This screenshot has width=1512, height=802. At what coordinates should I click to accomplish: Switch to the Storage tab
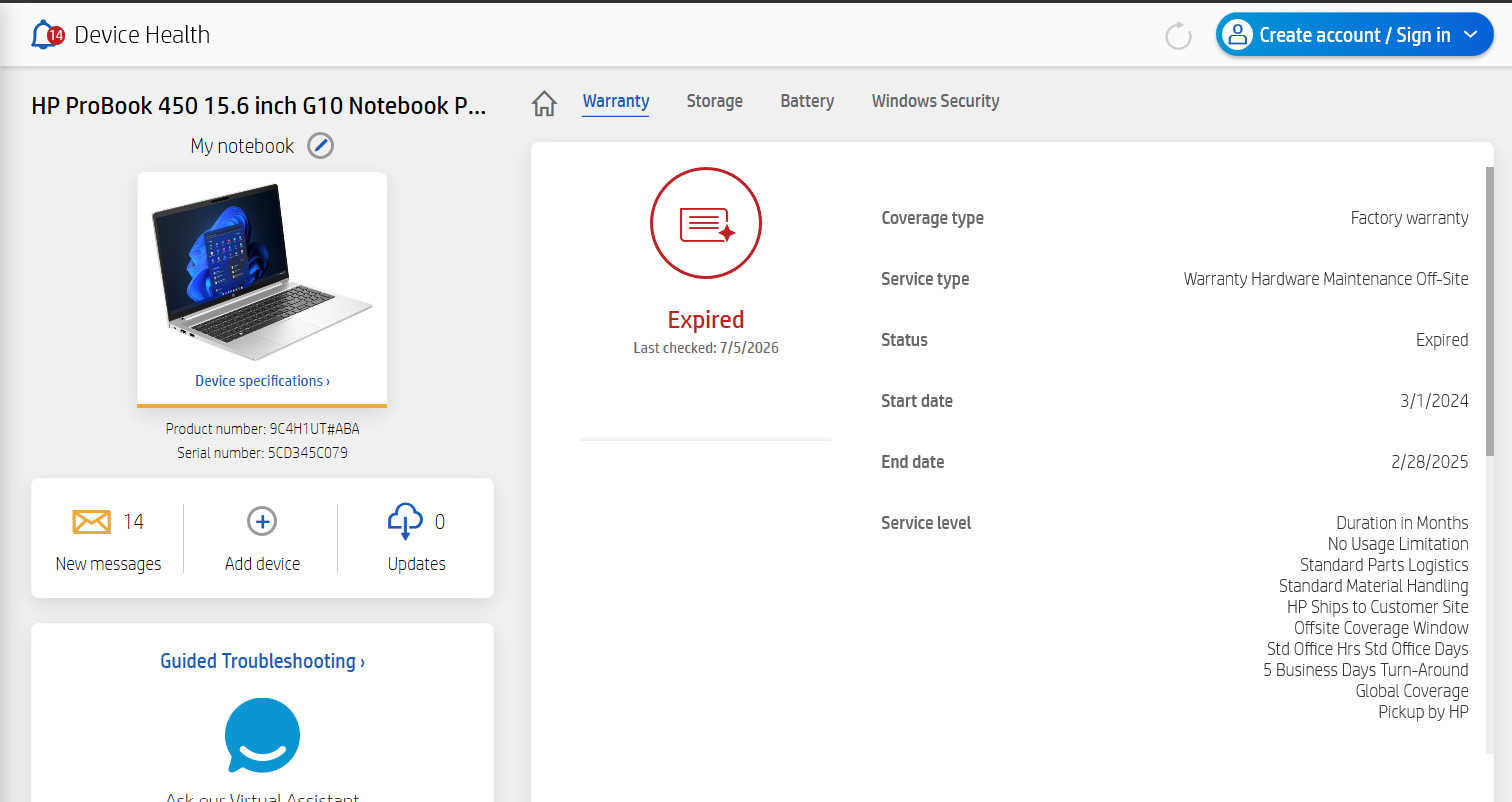[714, 101]
